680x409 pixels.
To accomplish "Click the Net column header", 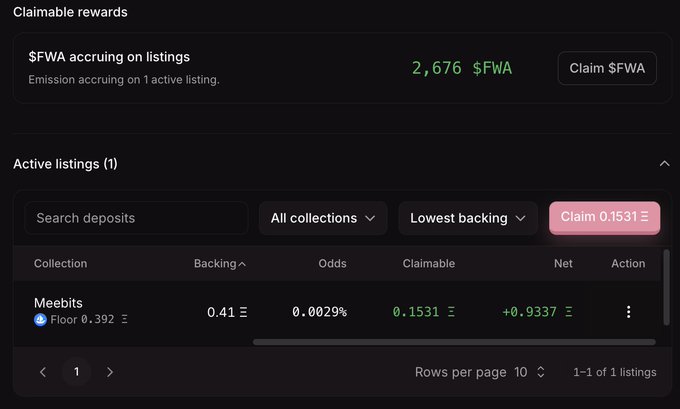I will point(563,263).
